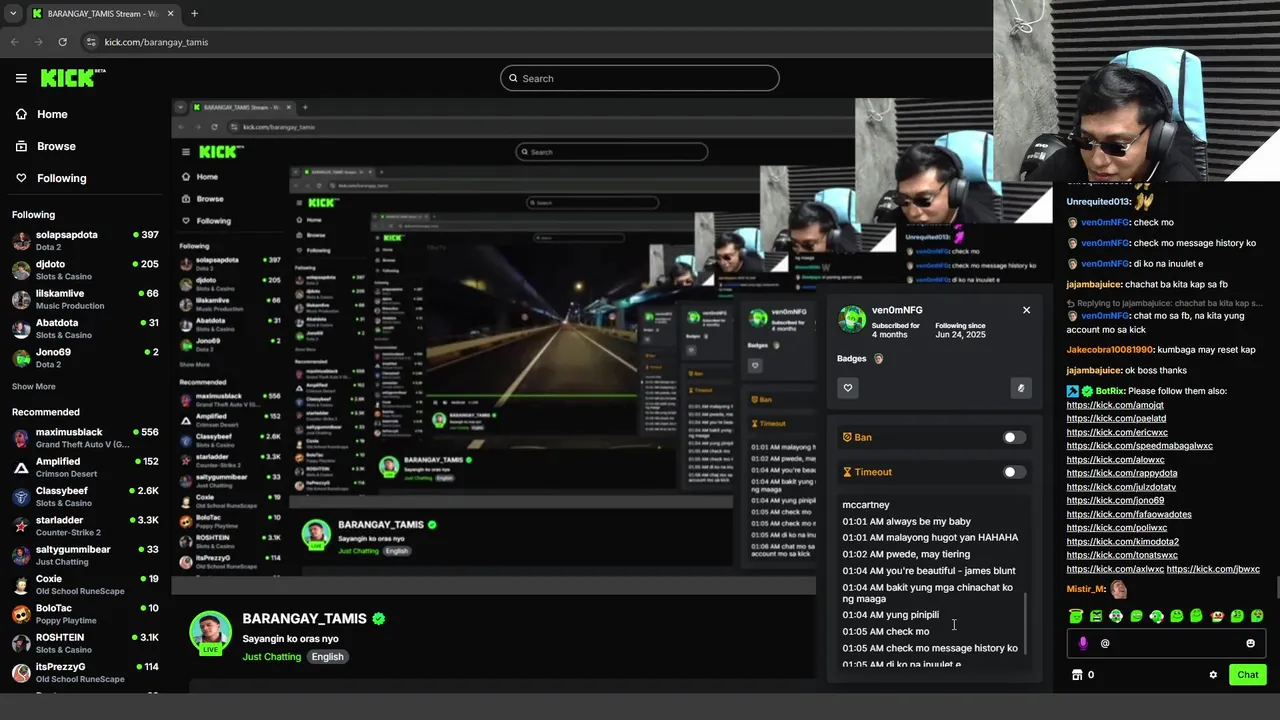This screenshot has height=720, width=1280.
Task: Open the https://kick.com/amojqt chat link
Action: click(x=1115, y=405)
